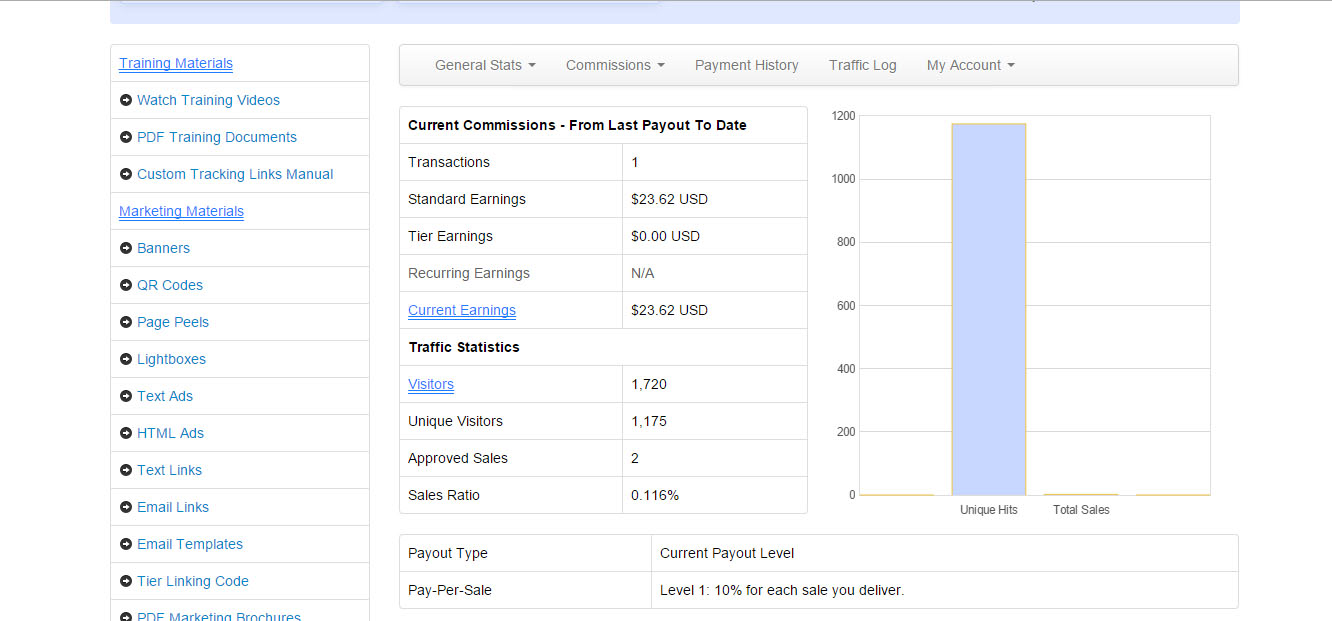Open the Current Earnings link
Viewport: 1332px width, 621px height.
pos(462,310)
